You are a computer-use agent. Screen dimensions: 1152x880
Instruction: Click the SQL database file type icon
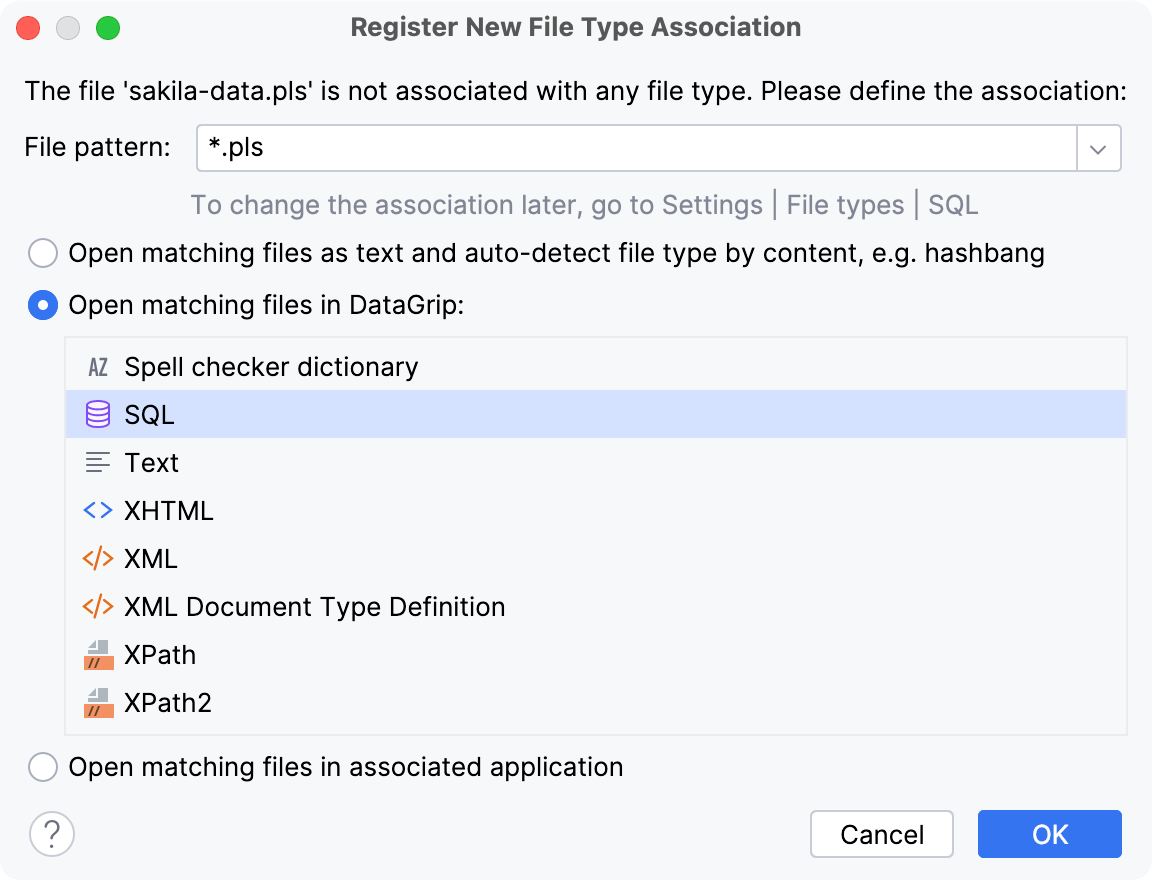(x=97, y=414)
